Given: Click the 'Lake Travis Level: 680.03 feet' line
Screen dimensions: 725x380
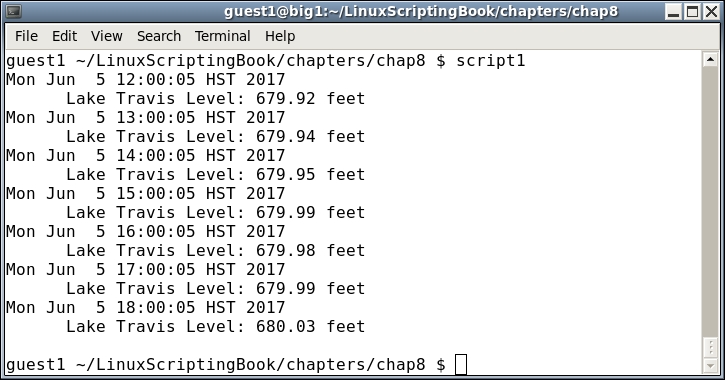Looking at the screenshot, I should [215, 326].
